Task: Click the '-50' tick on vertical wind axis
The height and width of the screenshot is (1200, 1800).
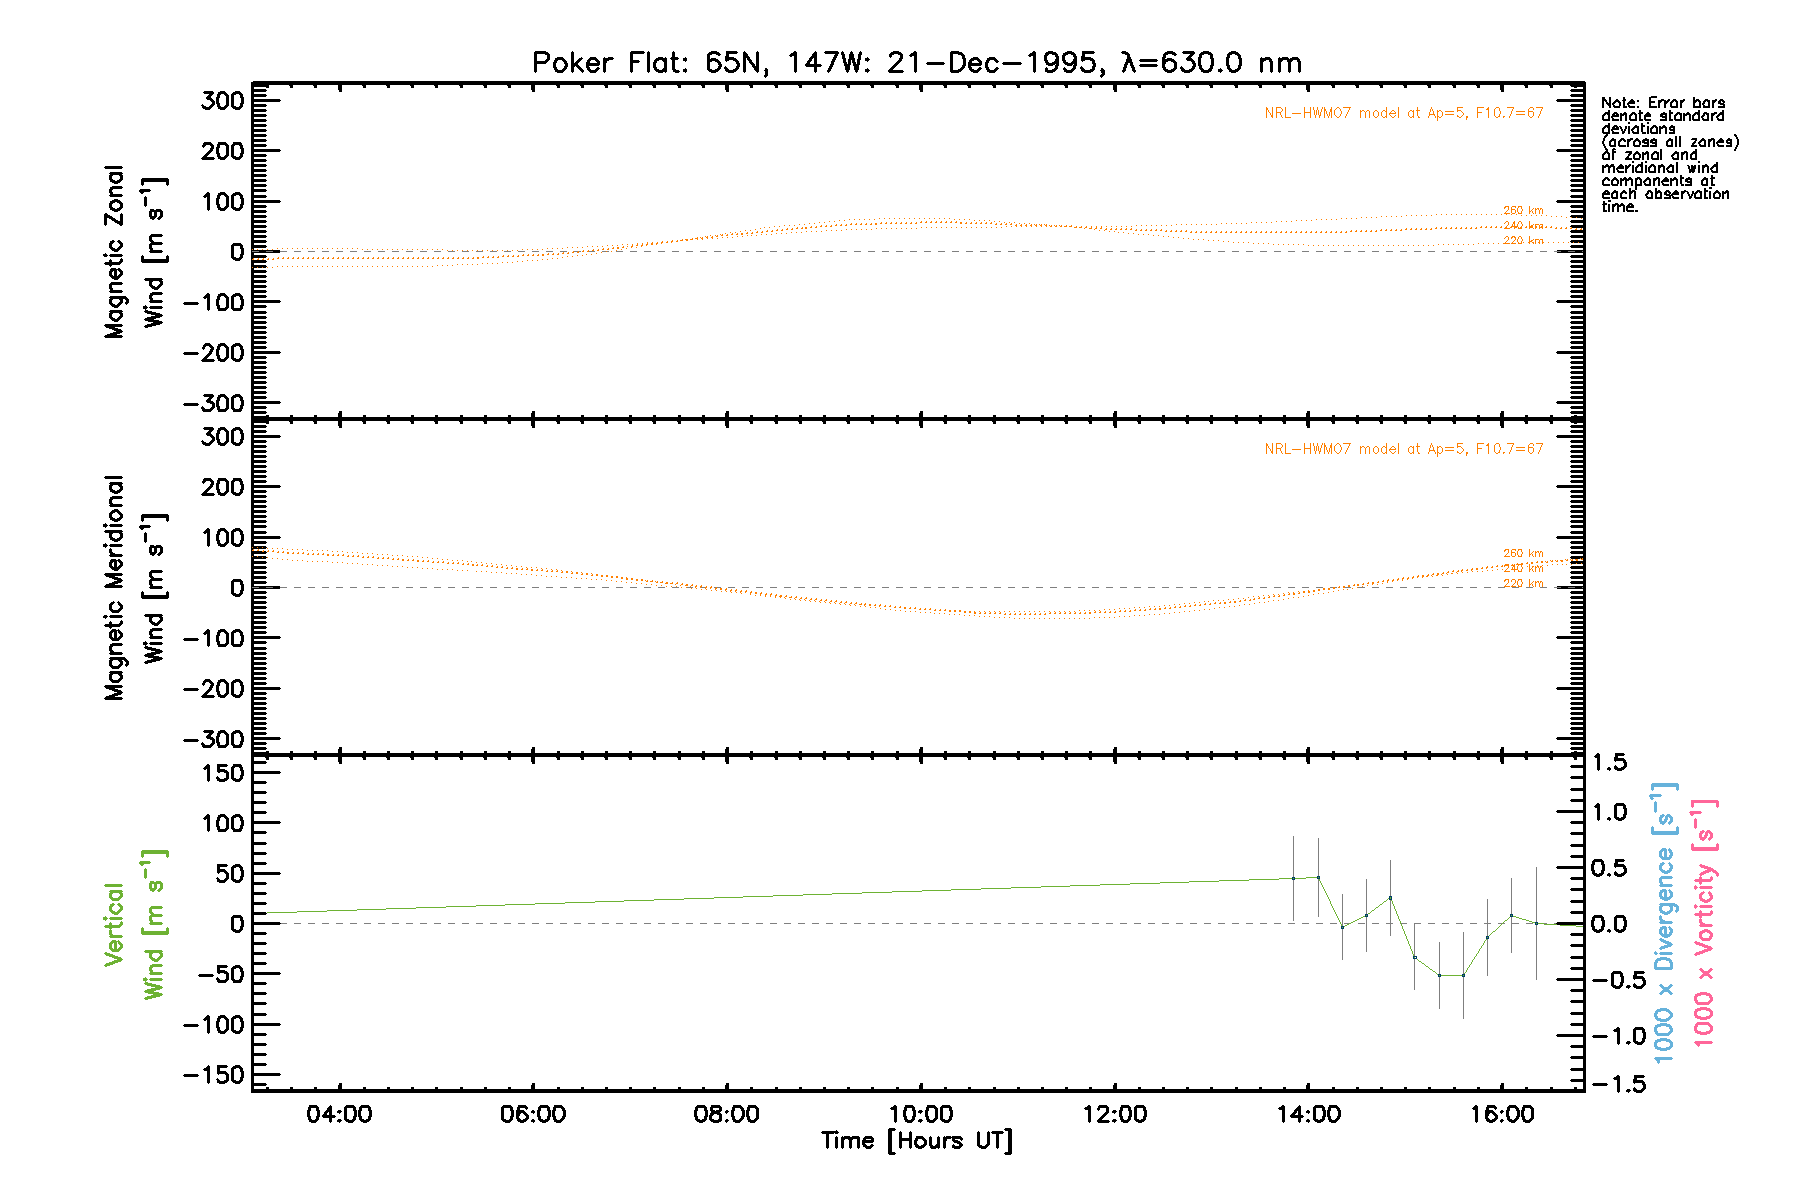Action: [x=222, y=975]
